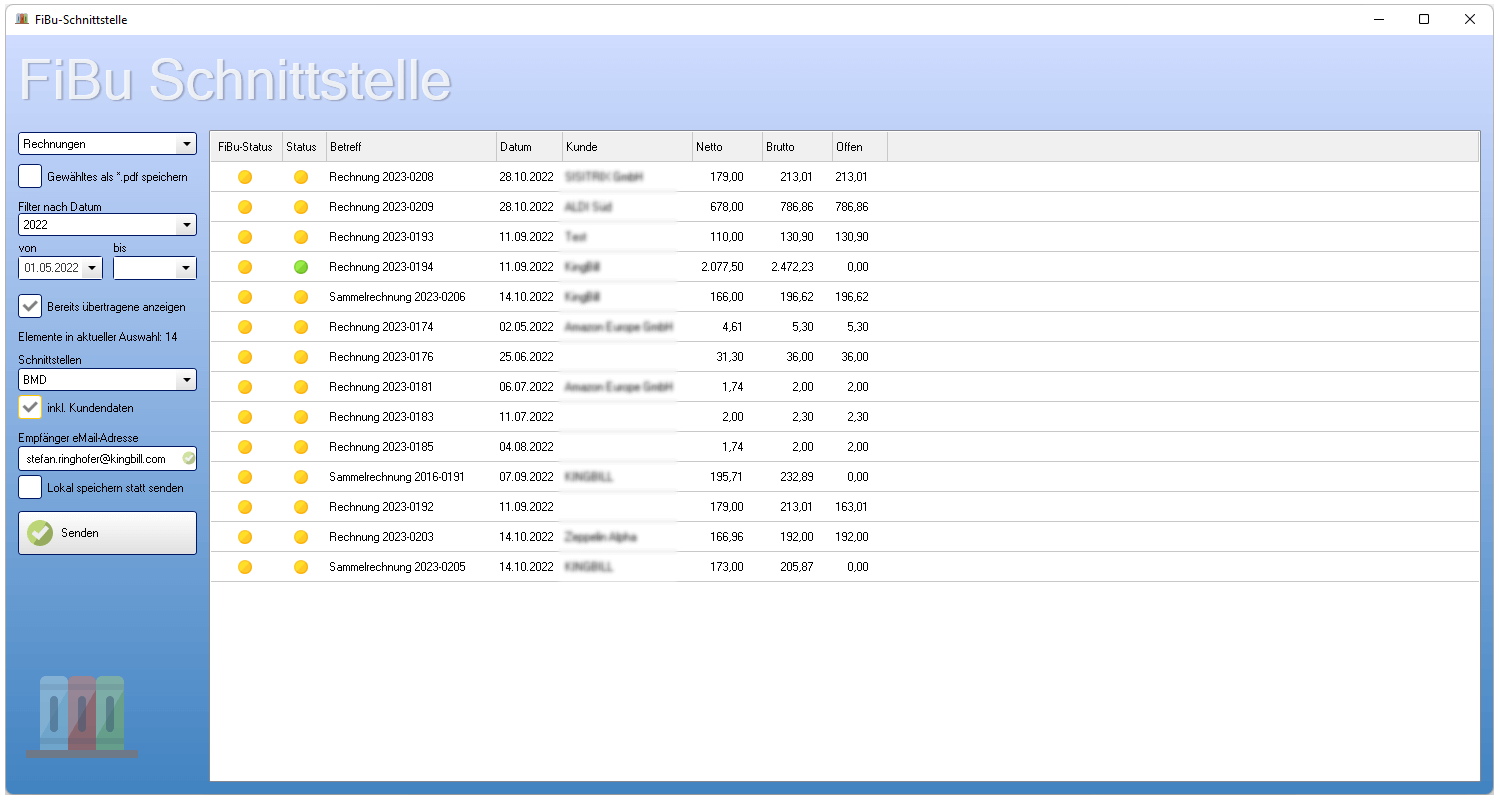Sort by Betreff column header
This screenshot has height=800, width=1500.
(411, 147)
